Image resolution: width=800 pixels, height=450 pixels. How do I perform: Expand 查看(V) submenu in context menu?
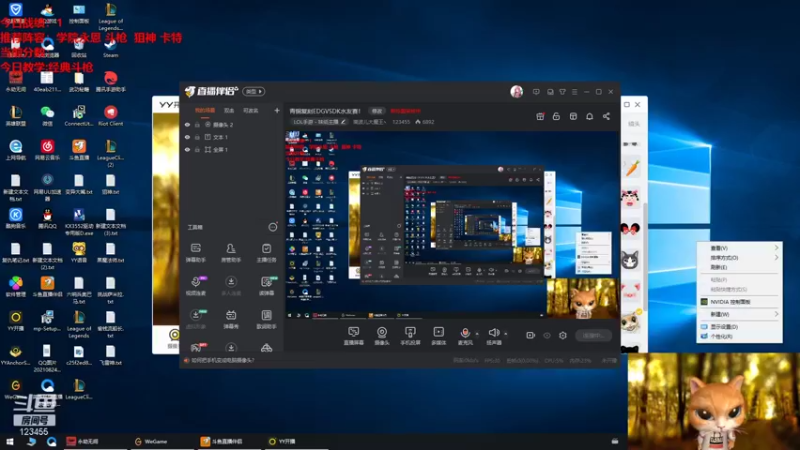(x=740, y=248)
